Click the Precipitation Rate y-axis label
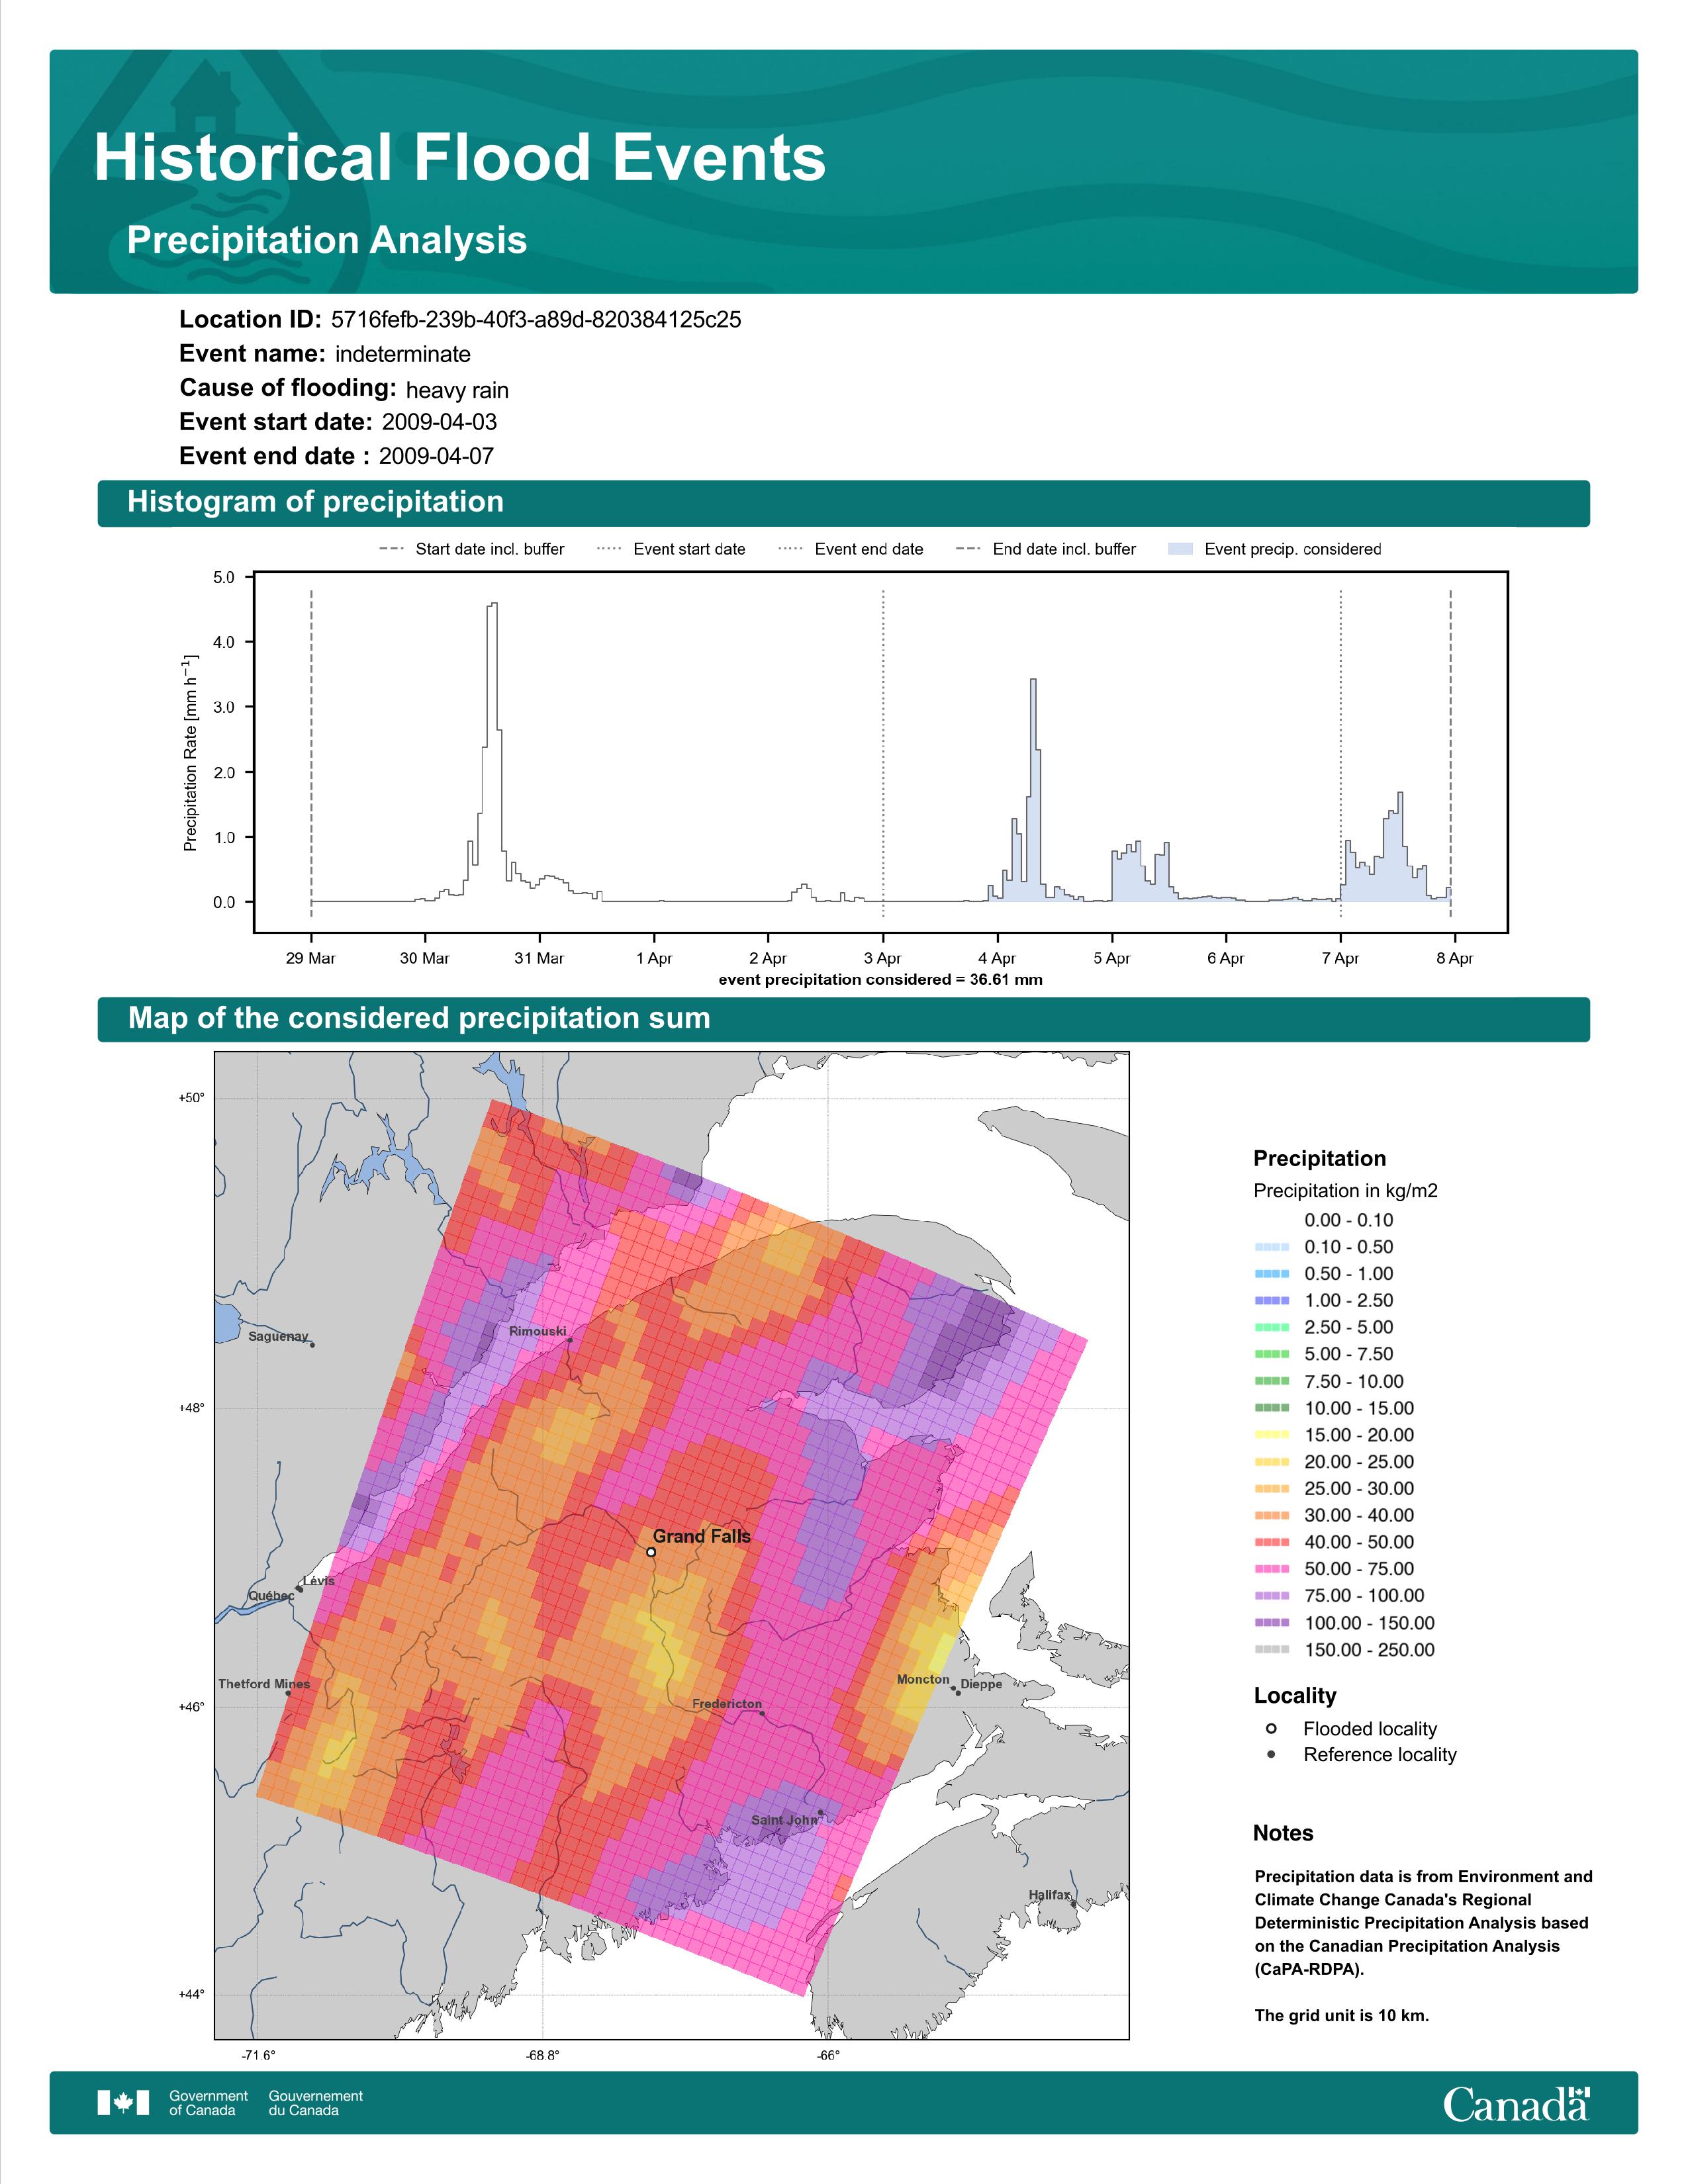Screen dimensions: 1688x2184 [190, 752]
